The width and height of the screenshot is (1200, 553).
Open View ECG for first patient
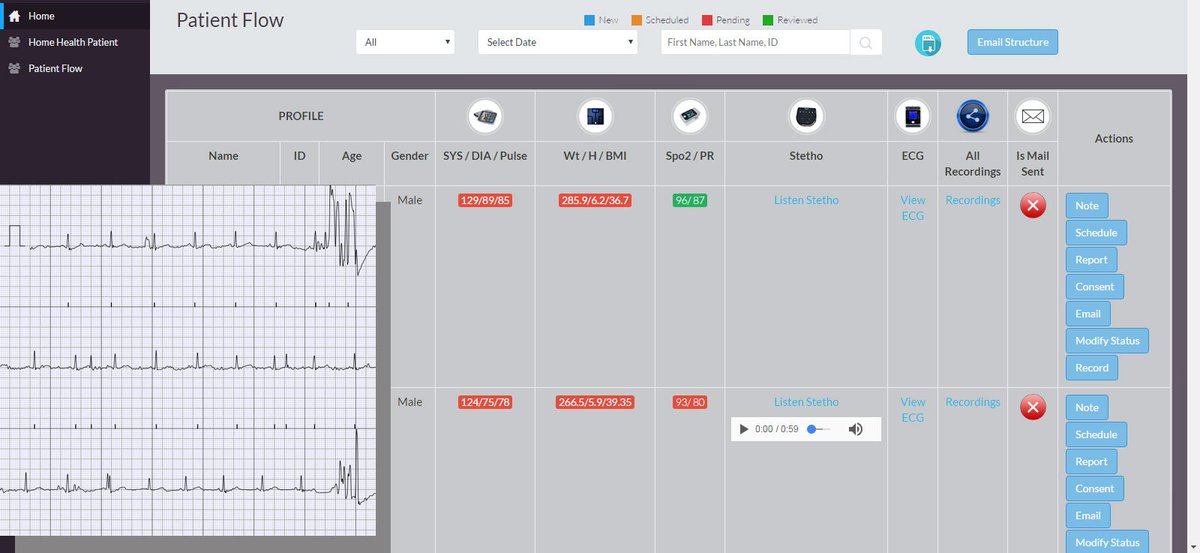[912, 208]
